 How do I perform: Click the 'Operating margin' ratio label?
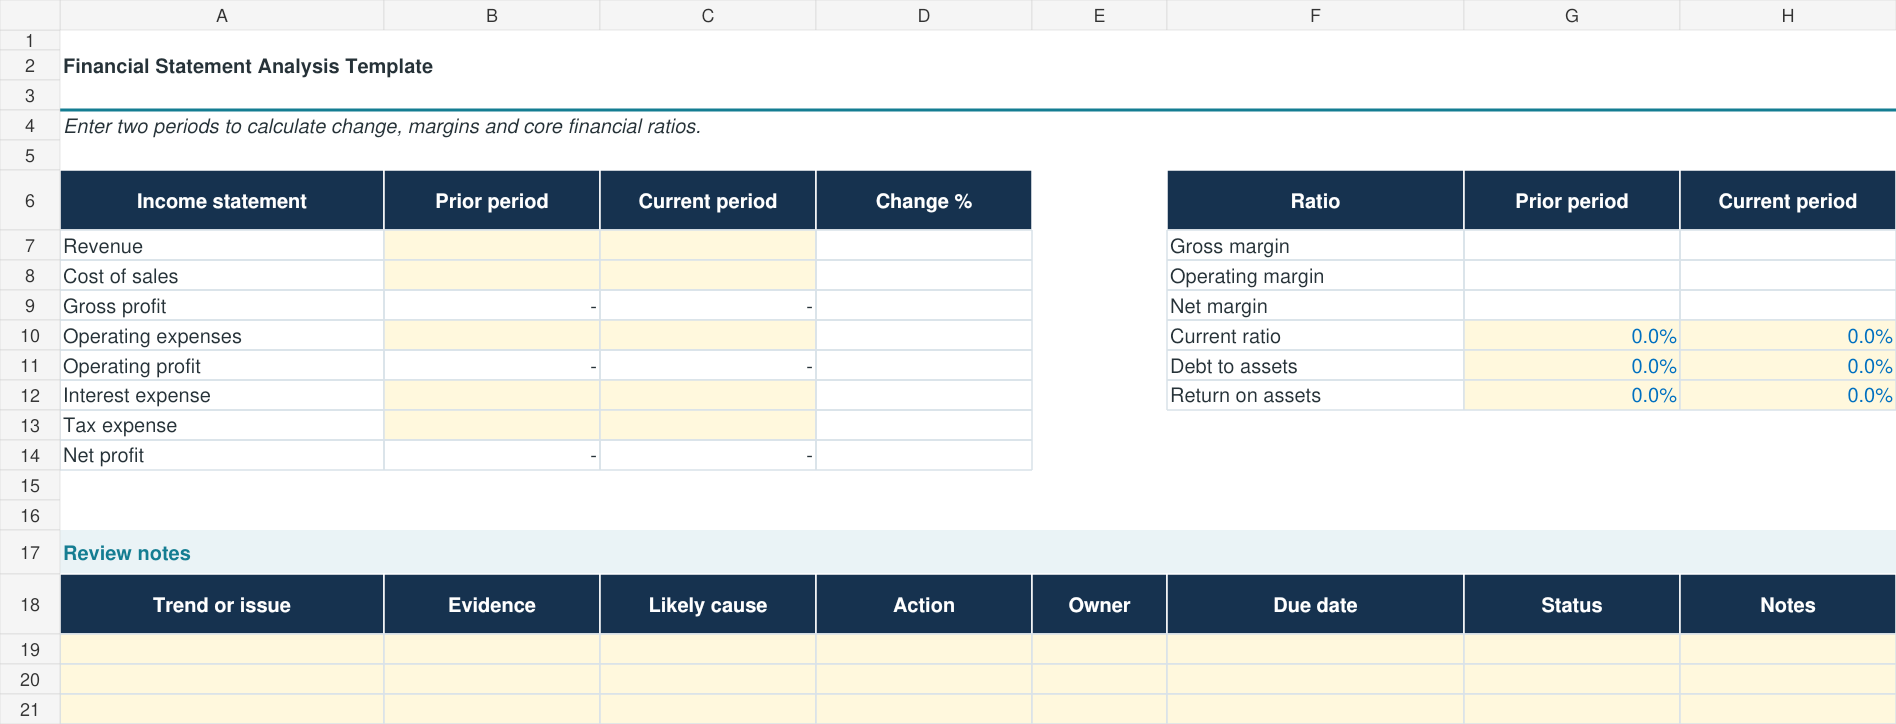coord(1247,276)
